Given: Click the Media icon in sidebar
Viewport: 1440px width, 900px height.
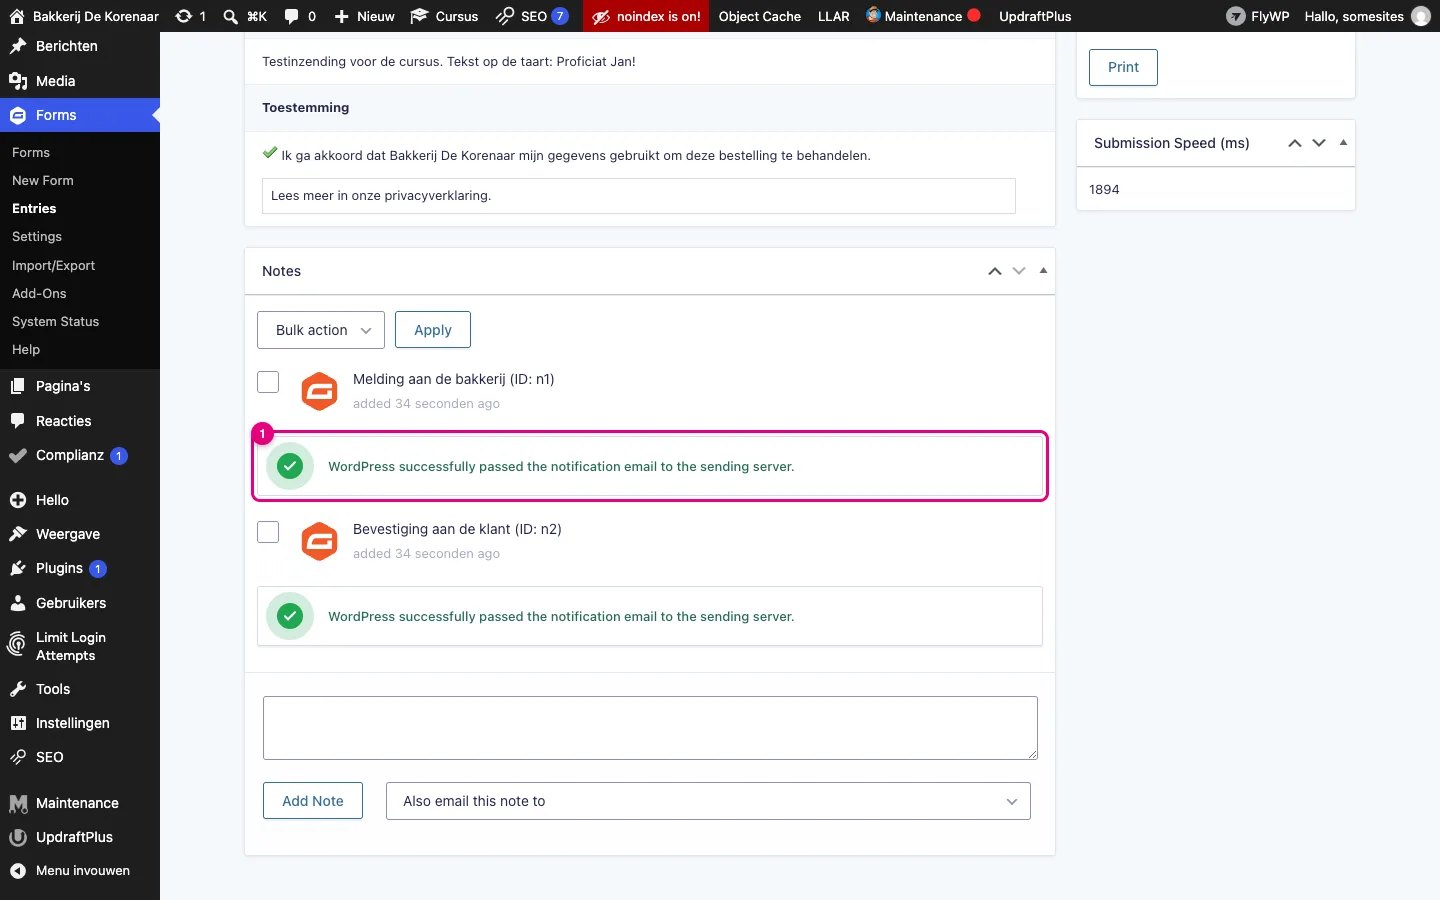Looking at the screenshot, I should click(18, 81).
